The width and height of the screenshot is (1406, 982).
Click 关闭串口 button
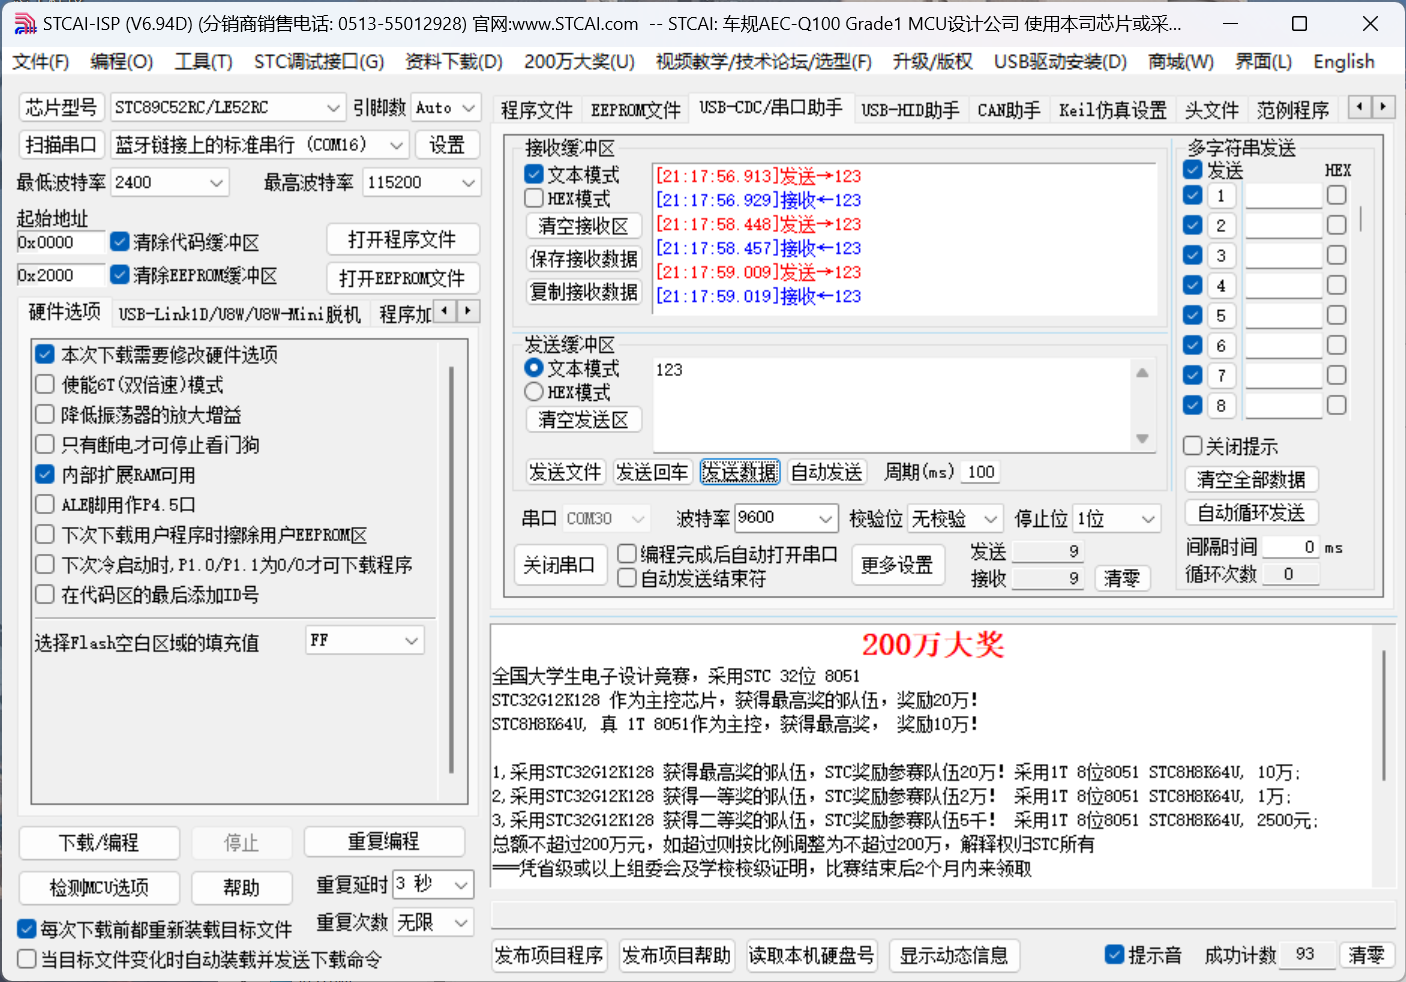pos(559,565)
